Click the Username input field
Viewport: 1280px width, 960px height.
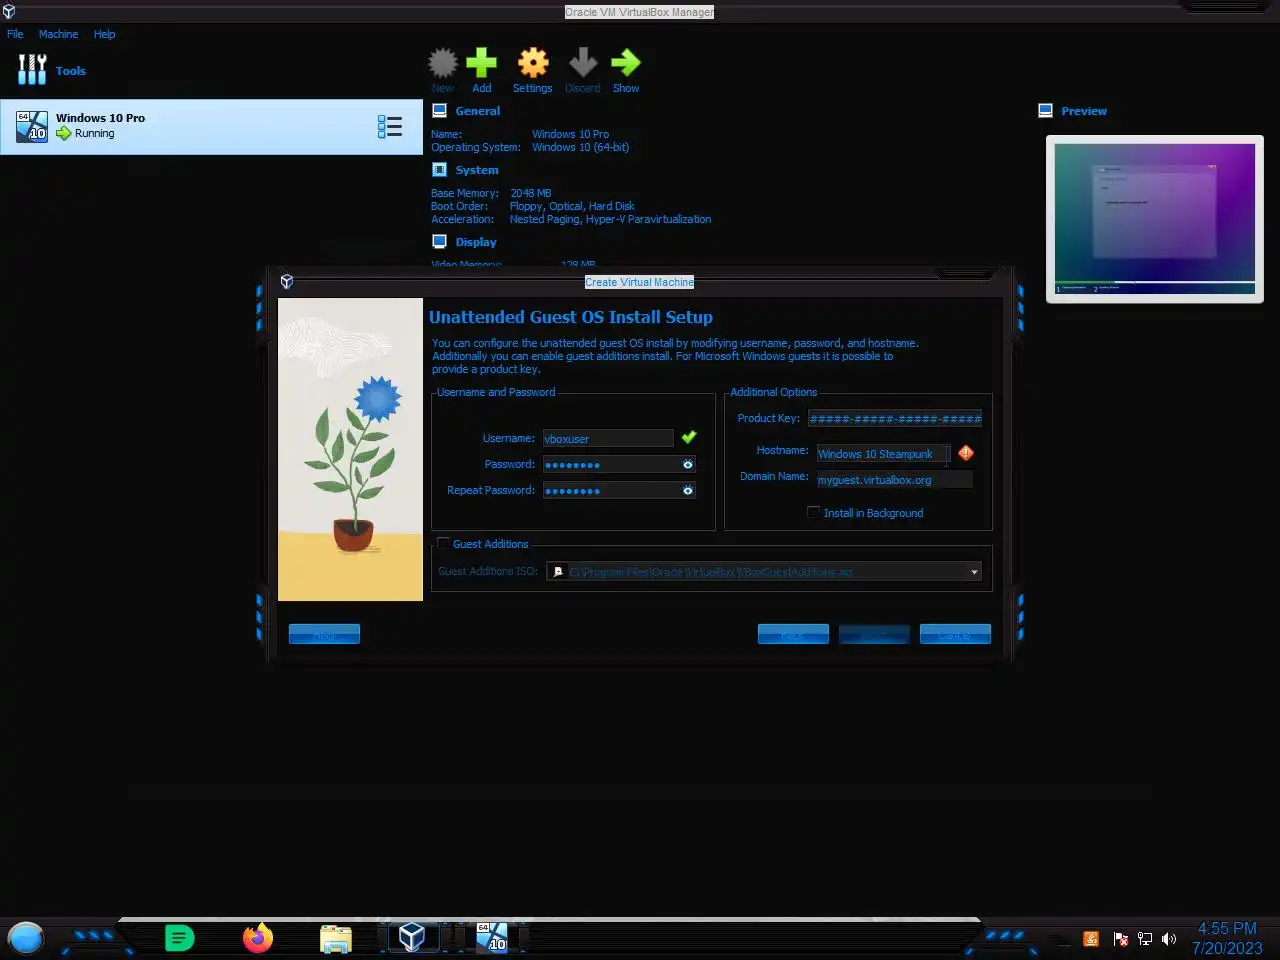tap(608, 438)
